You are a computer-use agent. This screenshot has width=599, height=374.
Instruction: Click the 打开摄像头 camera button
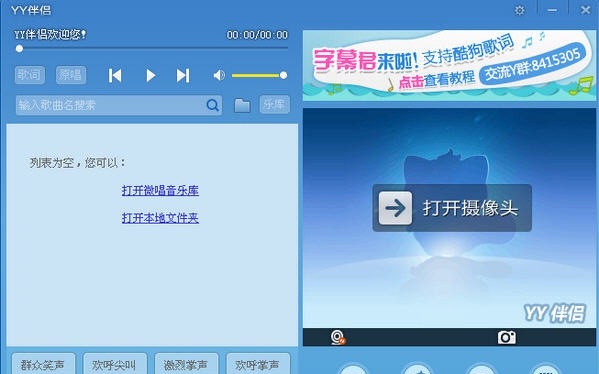[452, 208]
